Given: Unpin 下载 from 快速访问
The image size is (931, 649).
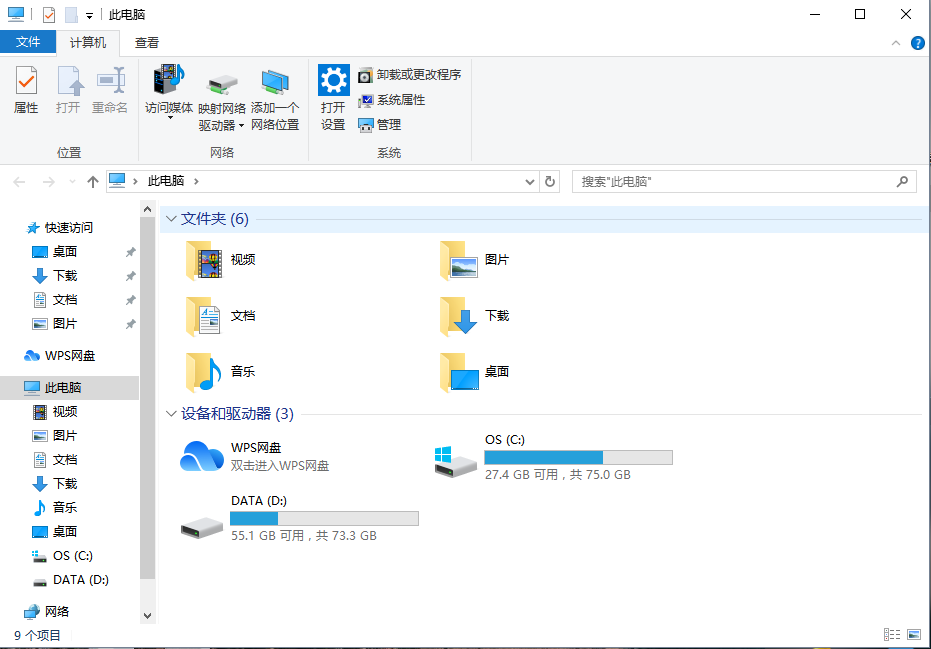Looking at the screenshot, I should coord(130,275).
